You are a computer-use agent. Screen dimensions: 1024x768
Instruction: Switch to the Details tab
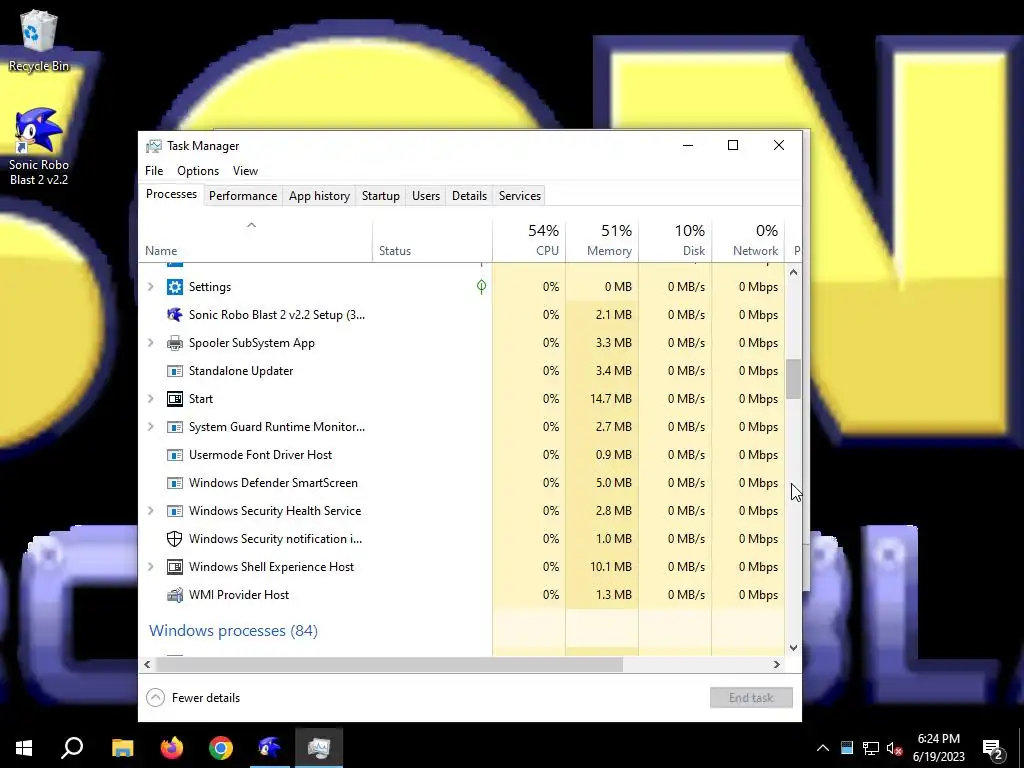click(470, 196)
